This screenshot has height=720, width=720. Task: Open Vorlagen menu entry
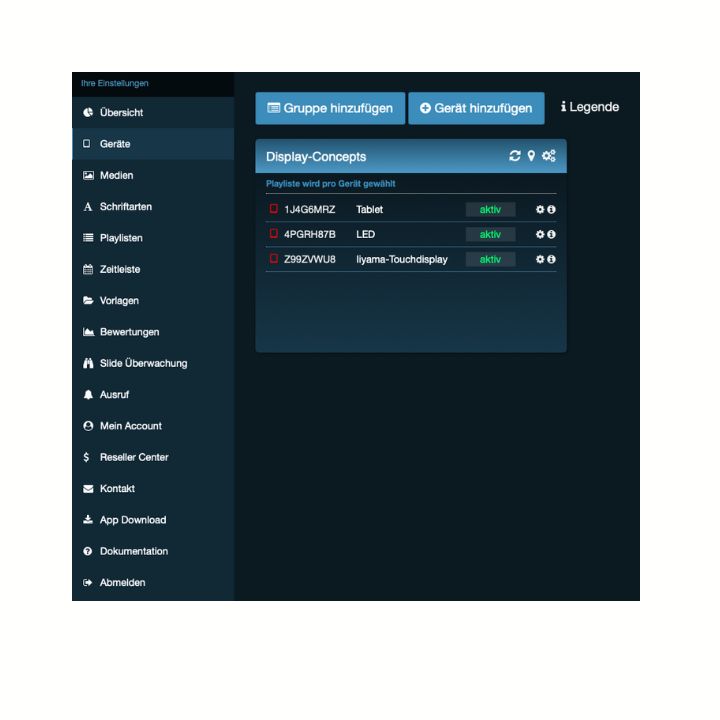(153, 300)
